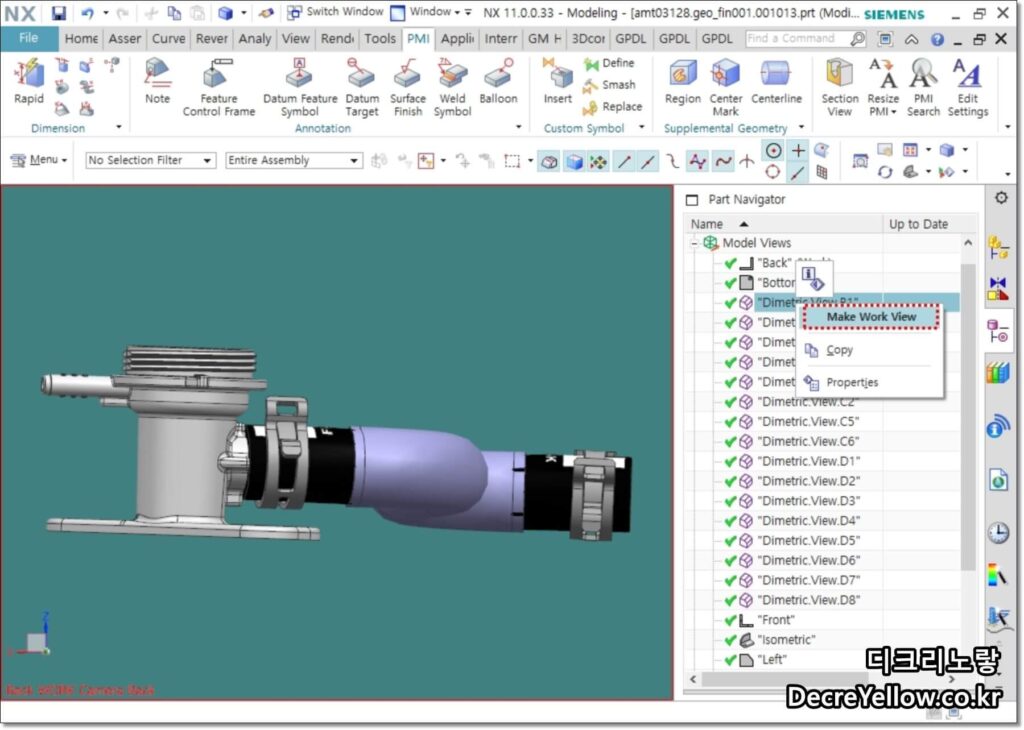Open the Feature Control Frame tool
1024x730 pixels.
click(x=219, y=87)
